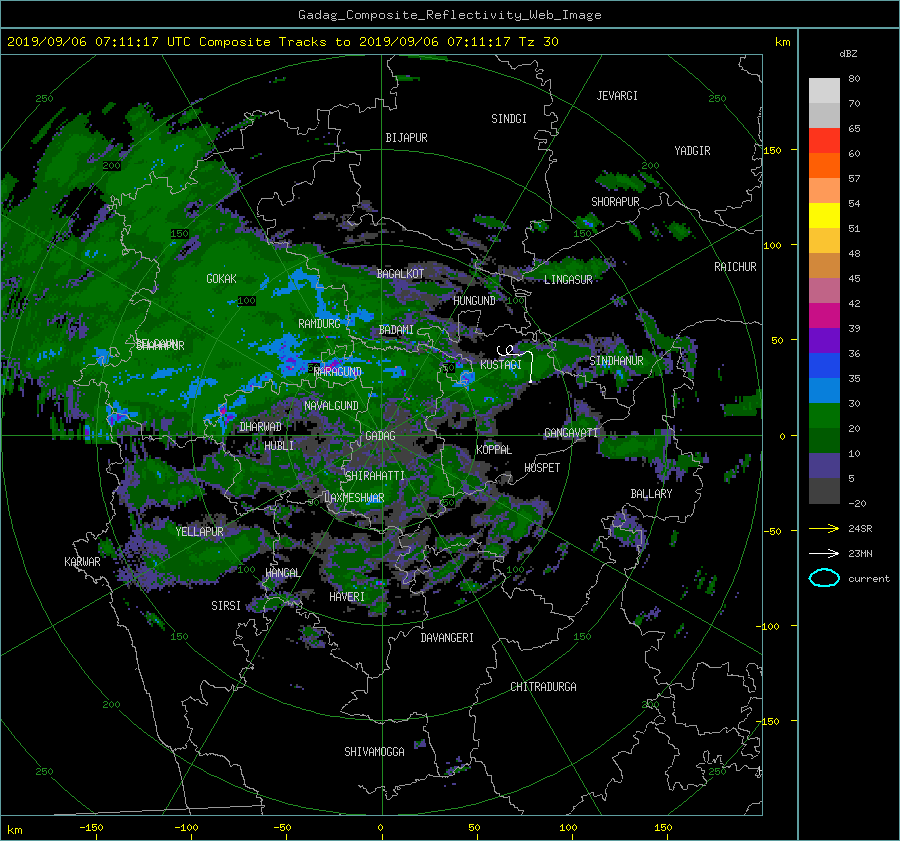Click the HANGAL city label
900x841 pixels.
282,573
